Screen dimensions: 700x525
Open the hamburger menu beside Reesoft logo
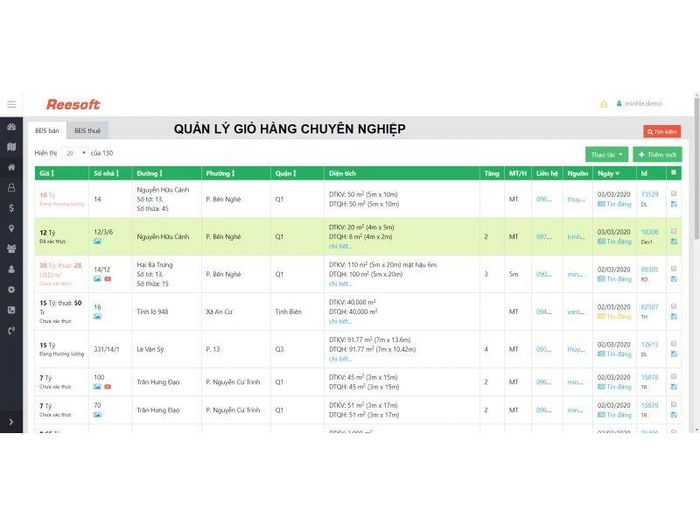(12, 104)
